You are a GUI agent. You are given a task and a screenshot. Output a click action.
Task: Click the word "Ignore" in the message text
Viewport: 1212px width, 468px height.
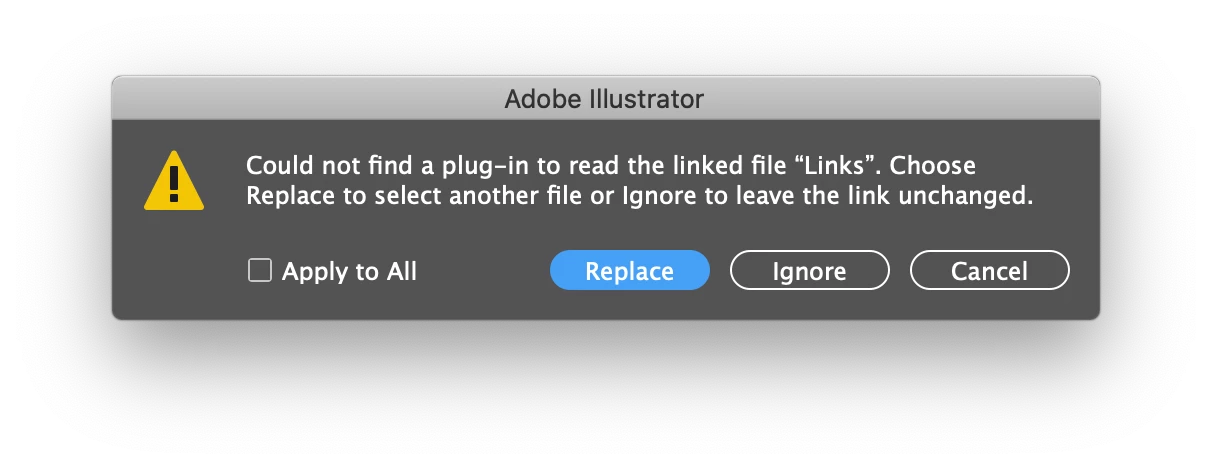(656, 197)
